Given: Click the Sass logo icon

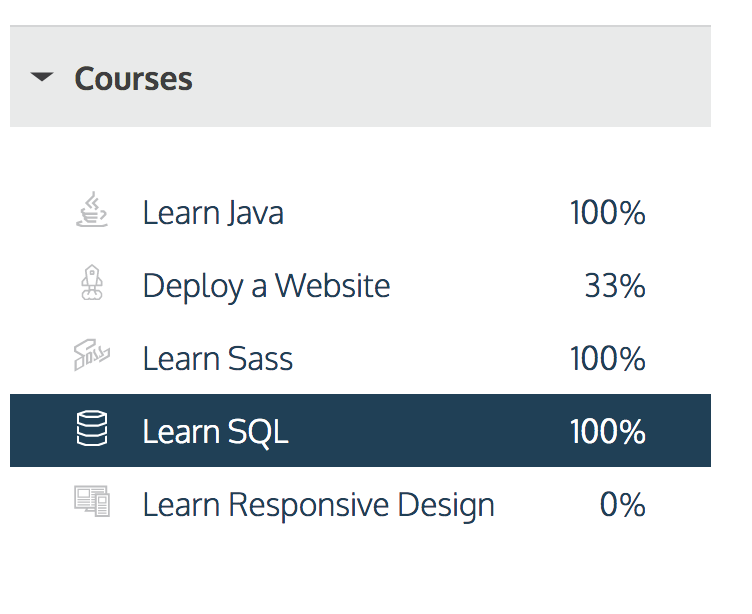Looking at the screenshot, I should pos(92,358).
